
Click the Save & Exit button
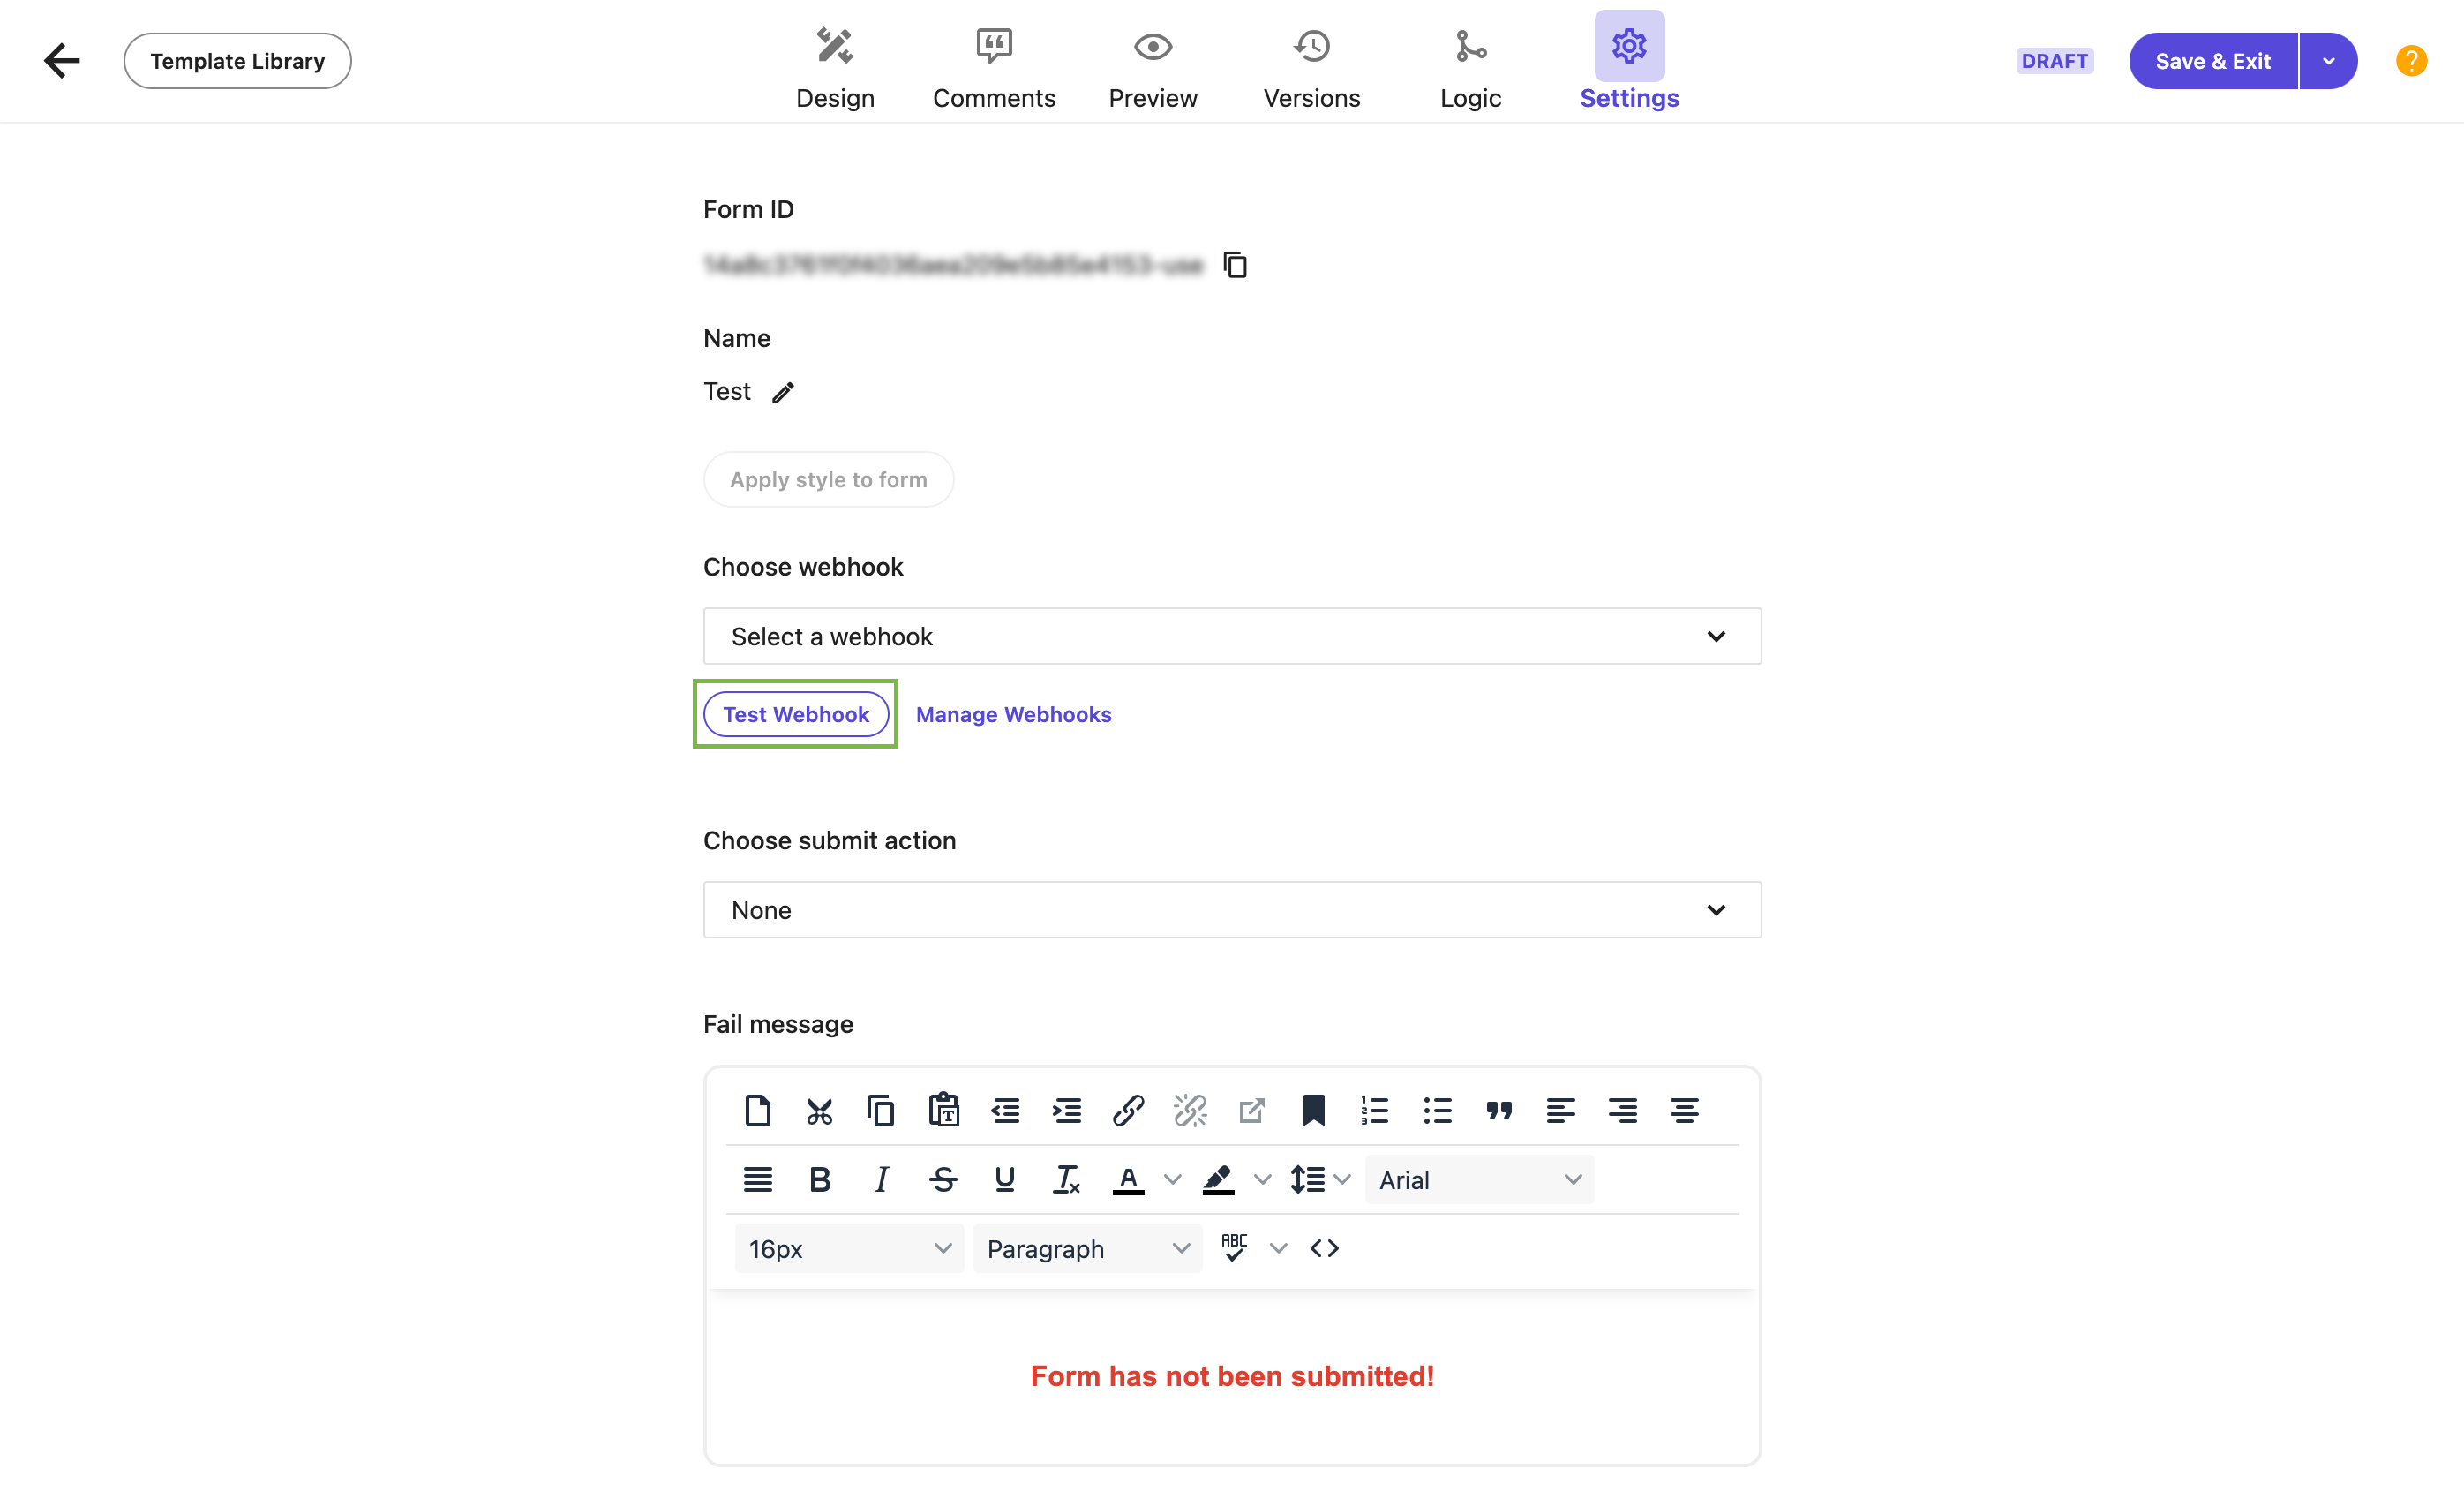2212,61
